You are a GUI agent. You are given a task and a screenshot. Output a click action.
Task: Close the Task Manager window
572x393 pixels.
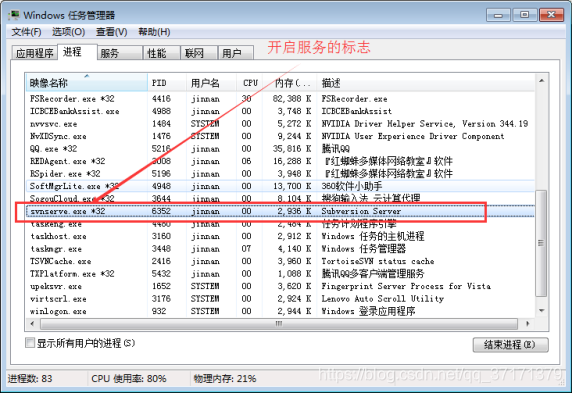(551, 15)
